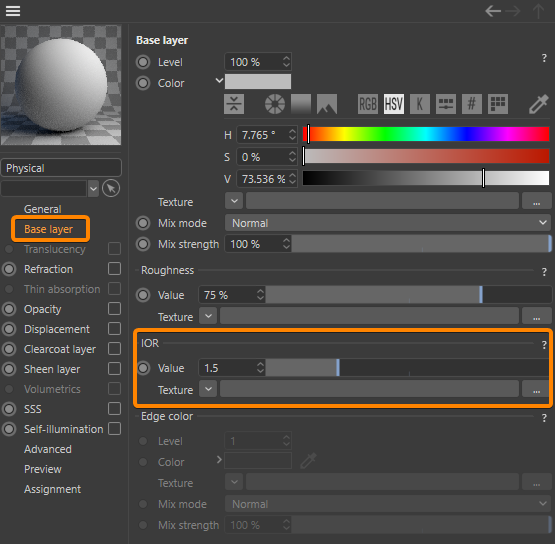Tick the Self-illumination checkbox
Viewport: 555px width, 544px height.
114,429
